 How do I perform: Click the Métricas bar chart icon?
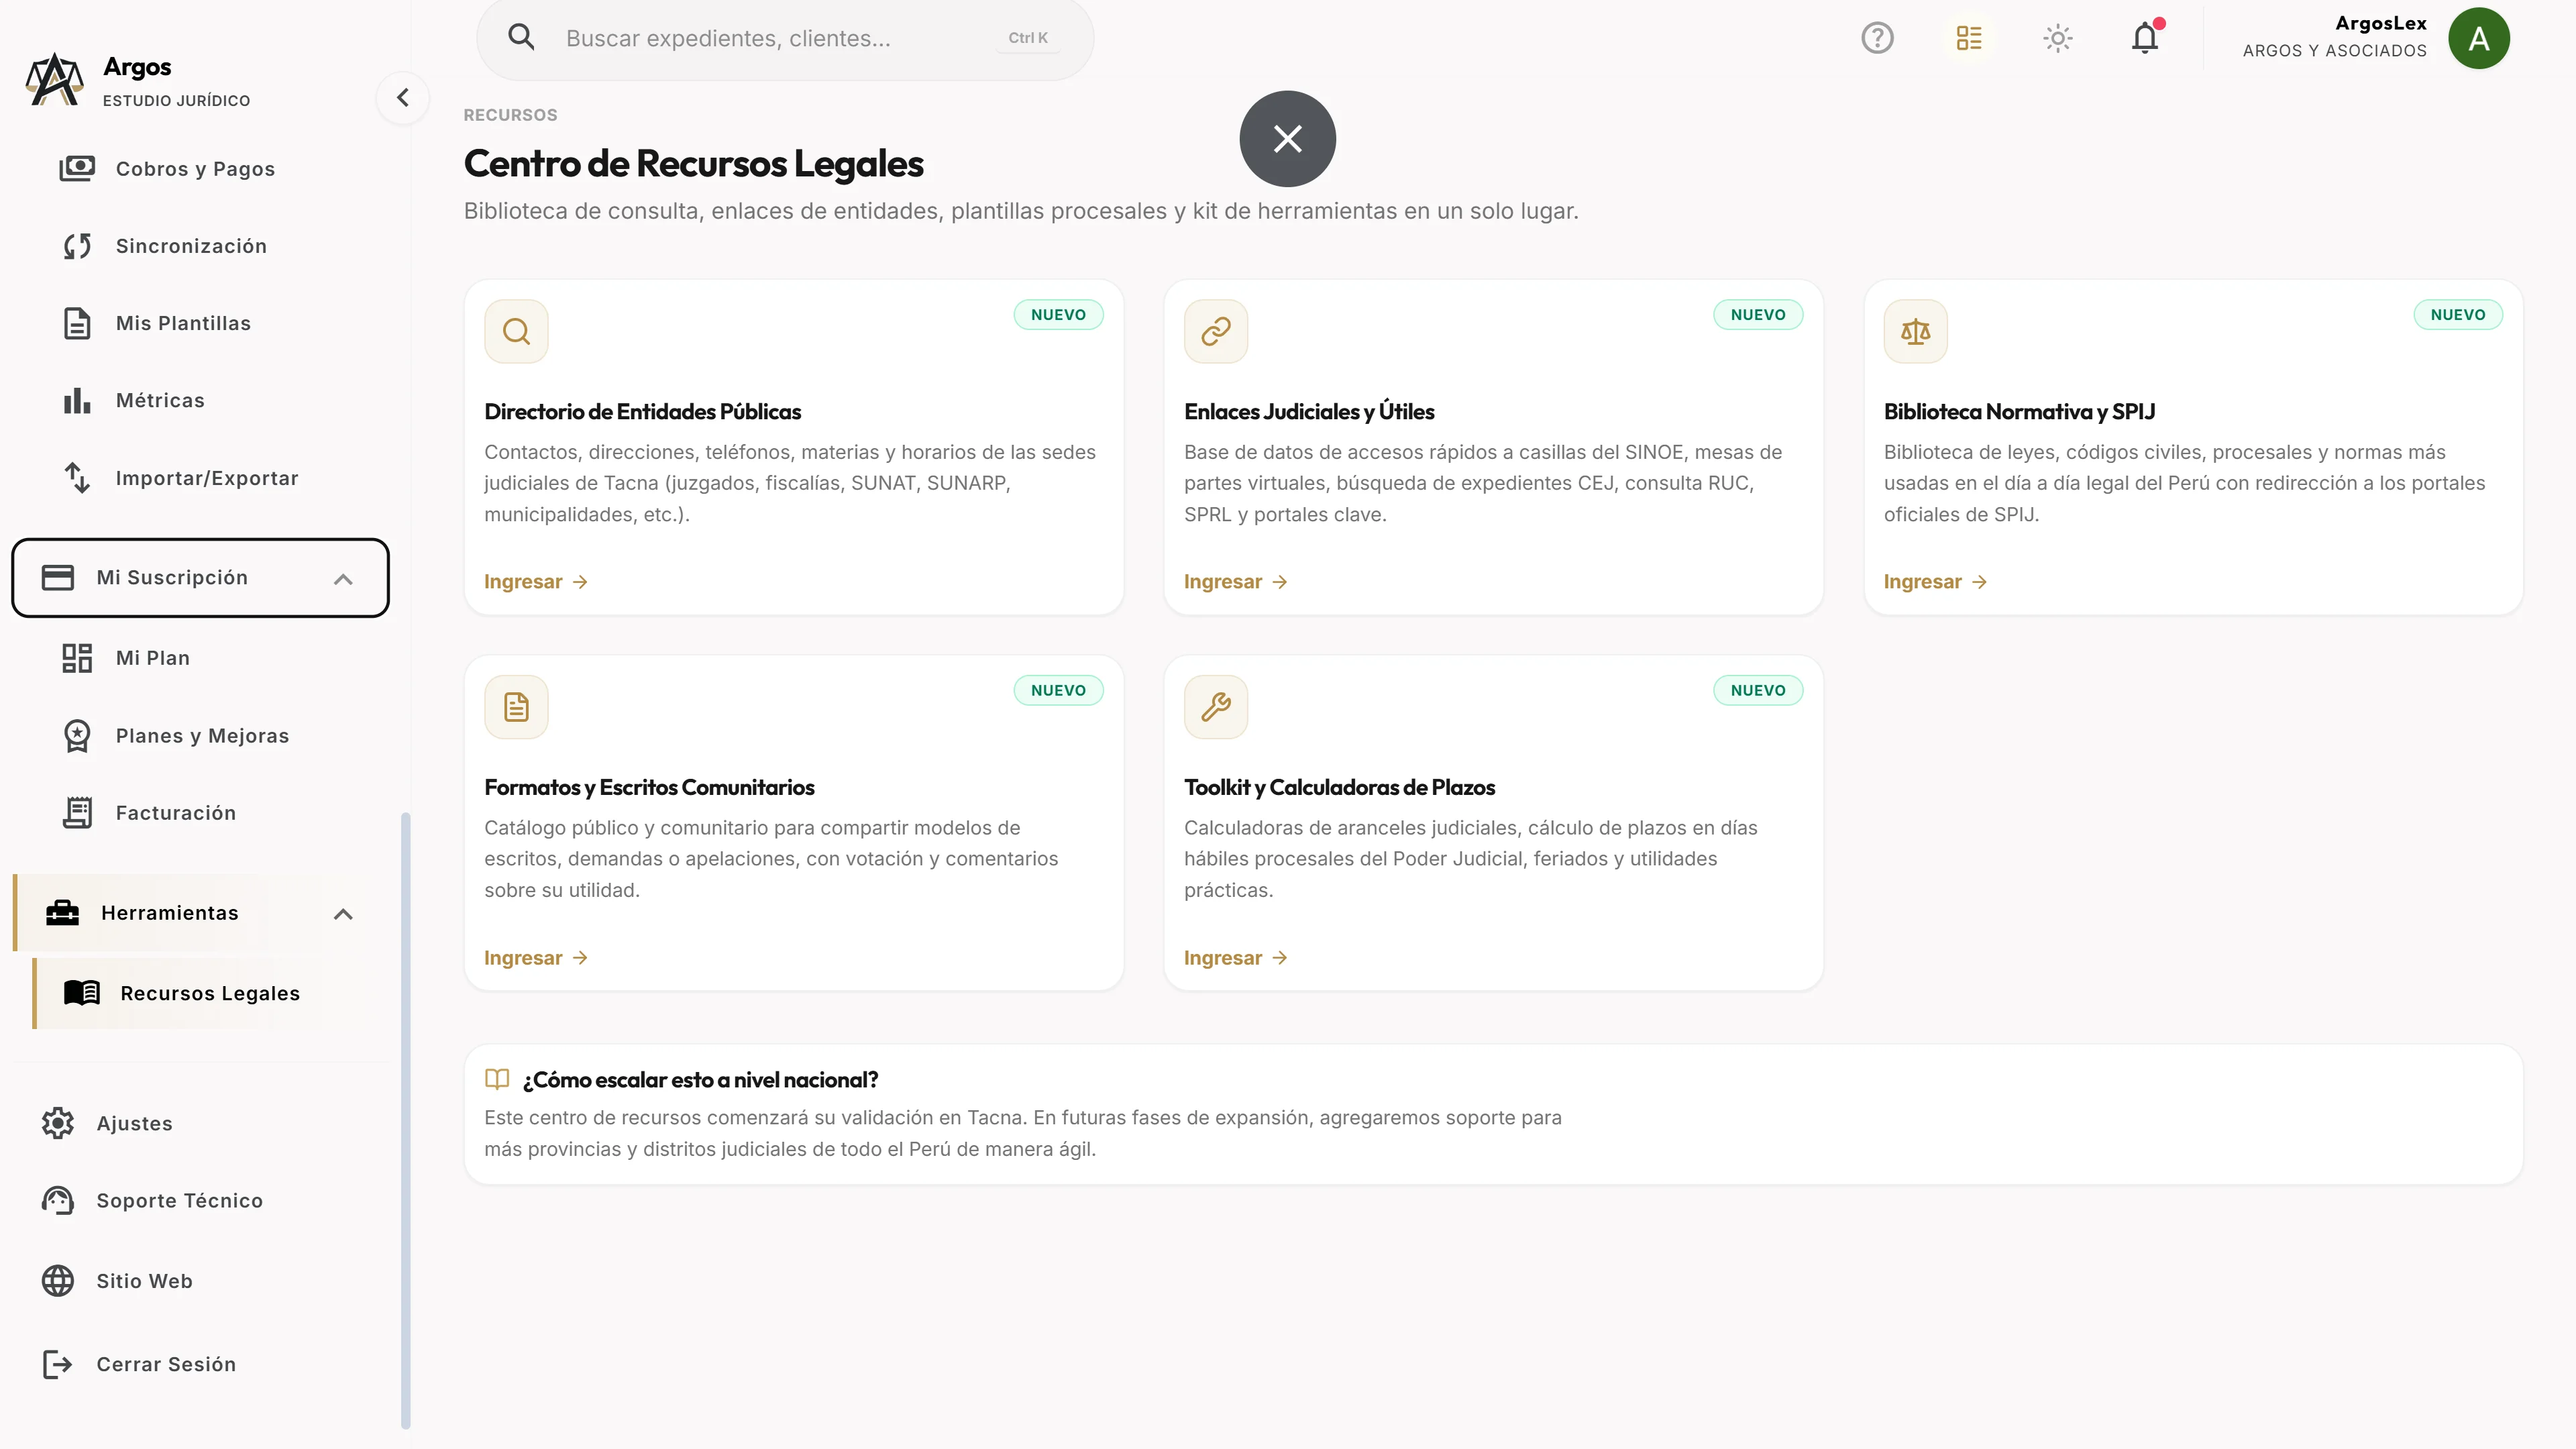coord(77,401)
